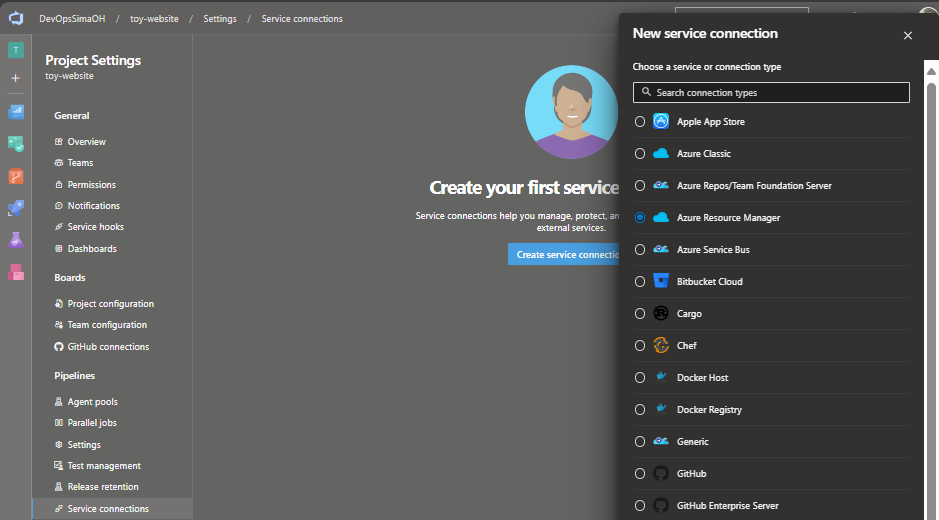Open Service connections in sidebar
939x520 pixels.
(112, 509)
